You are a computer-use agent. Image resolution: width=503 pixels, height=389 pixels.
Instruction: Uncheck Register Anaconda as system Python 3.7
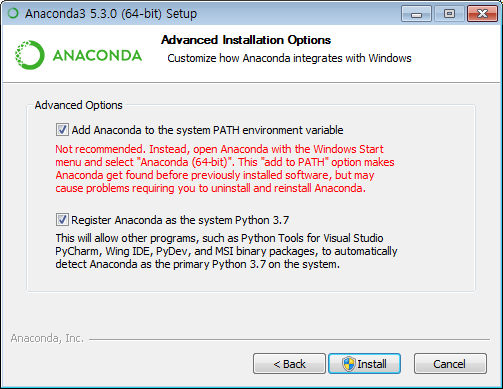62,220
